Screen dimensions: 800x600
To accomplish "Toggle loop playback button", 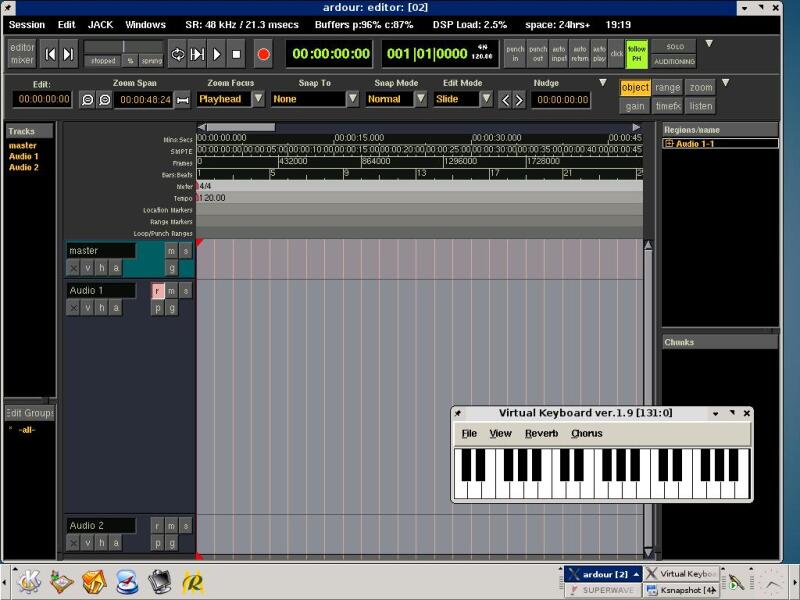I will pyautogui.click(x=177, y=54).
